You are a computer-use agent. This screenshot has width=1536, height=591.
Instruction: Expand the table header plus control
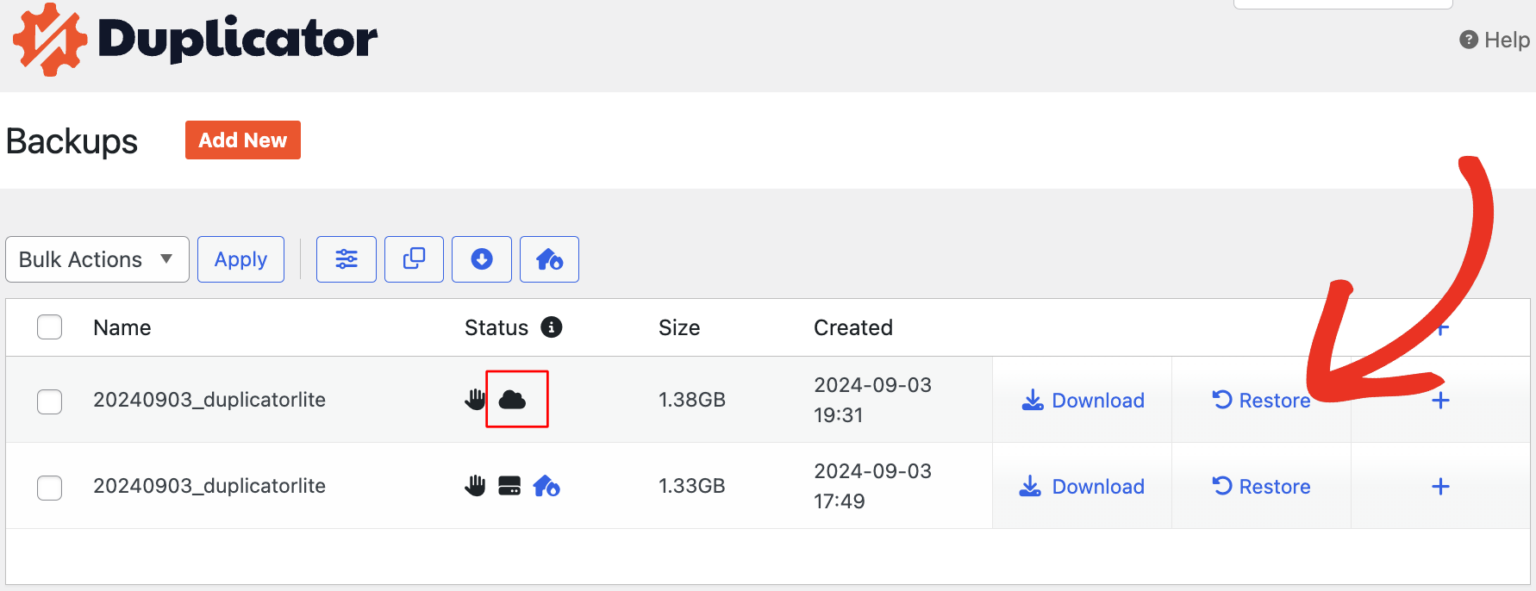(1440, 327)
